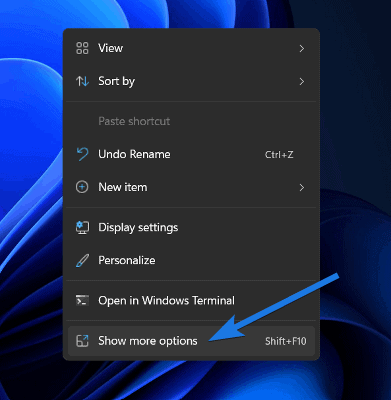Click the Personalize brush icon
This screenshot has height=400, width=391.
coord(82,260)
